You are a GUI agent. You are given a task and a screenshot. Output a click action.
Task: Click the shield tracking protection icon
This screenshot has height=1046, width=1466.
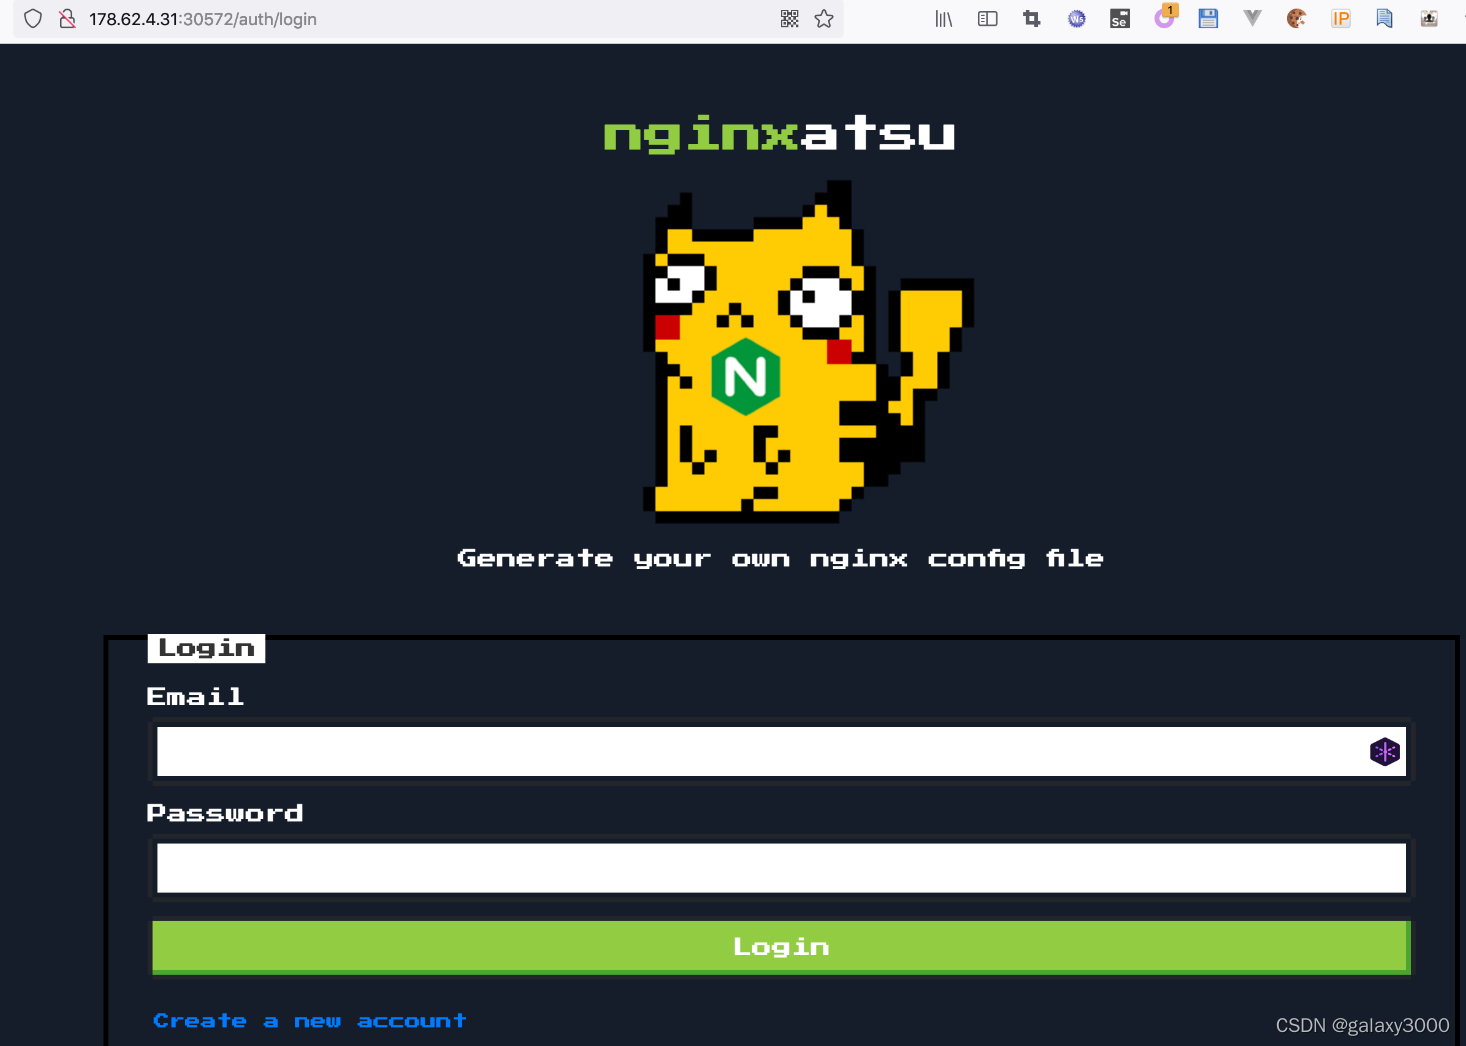click(33, 19)
